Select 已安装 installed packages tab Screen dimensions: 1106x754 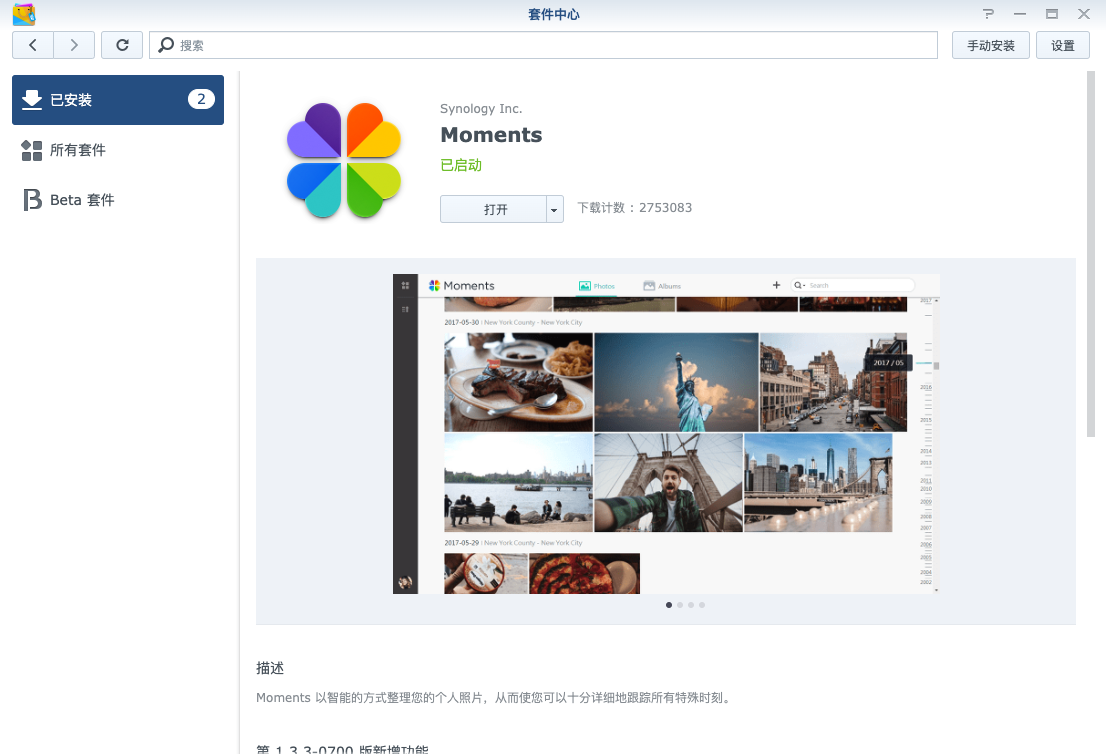pos(118,100)
